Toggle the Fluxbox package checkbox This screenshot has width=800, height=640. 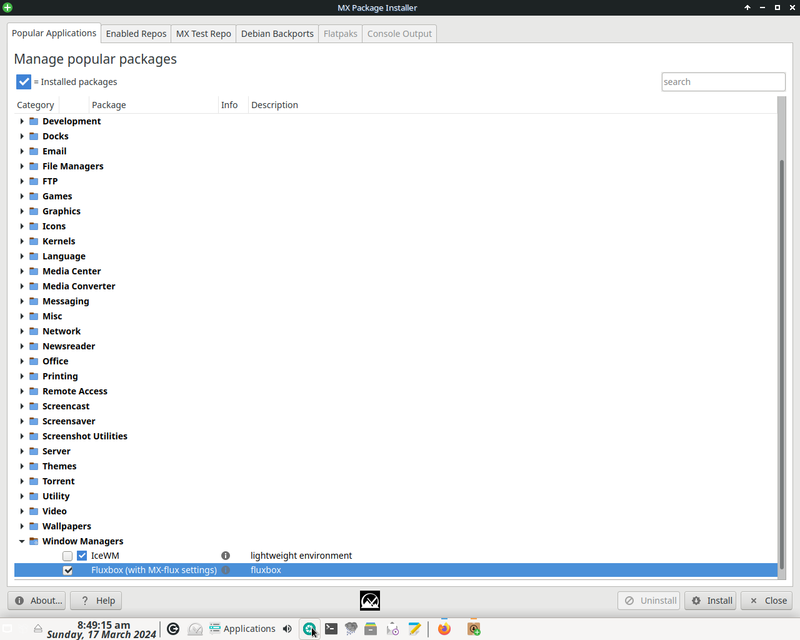click(x=67, y=570)
